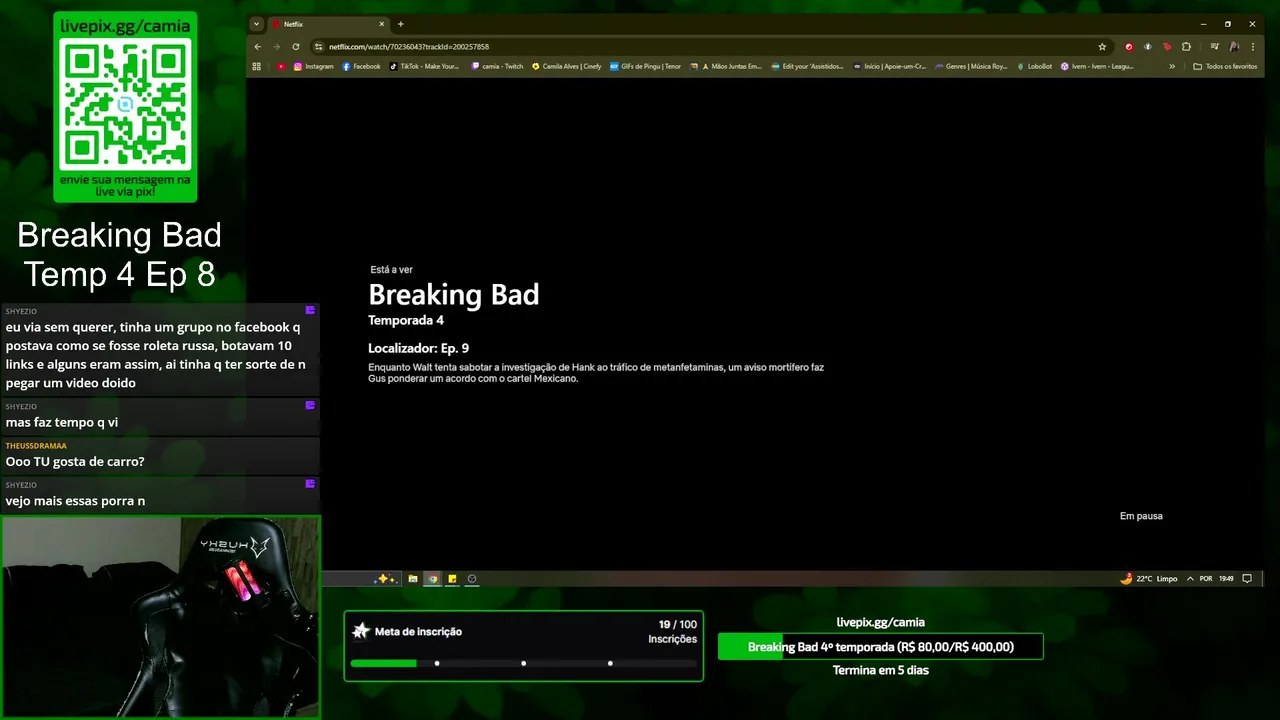The height and width of the screenshot is (720, 1280).
Task: Open media control icon in toolbar
Action: coord(1214,47)
